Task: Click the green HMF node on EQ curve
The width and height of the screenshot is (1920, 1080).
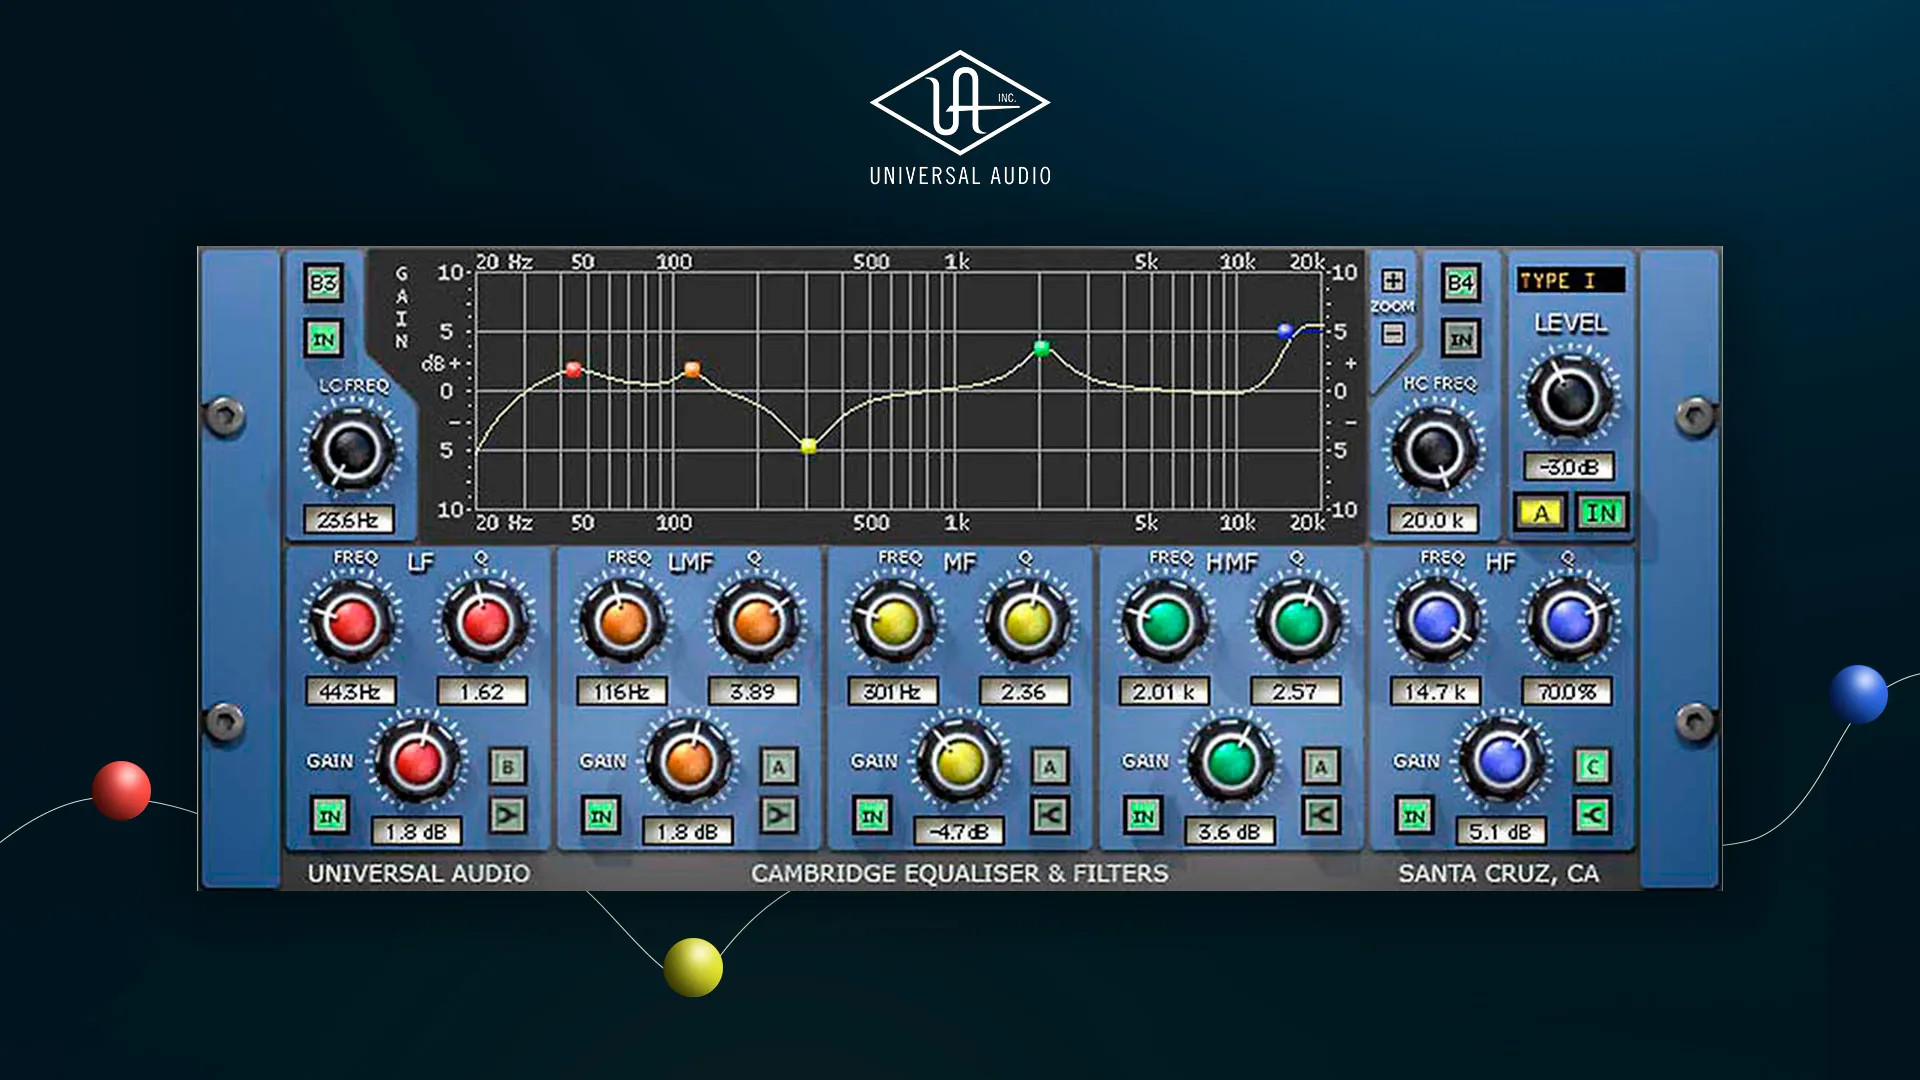Action: [x=1041, y=348]
